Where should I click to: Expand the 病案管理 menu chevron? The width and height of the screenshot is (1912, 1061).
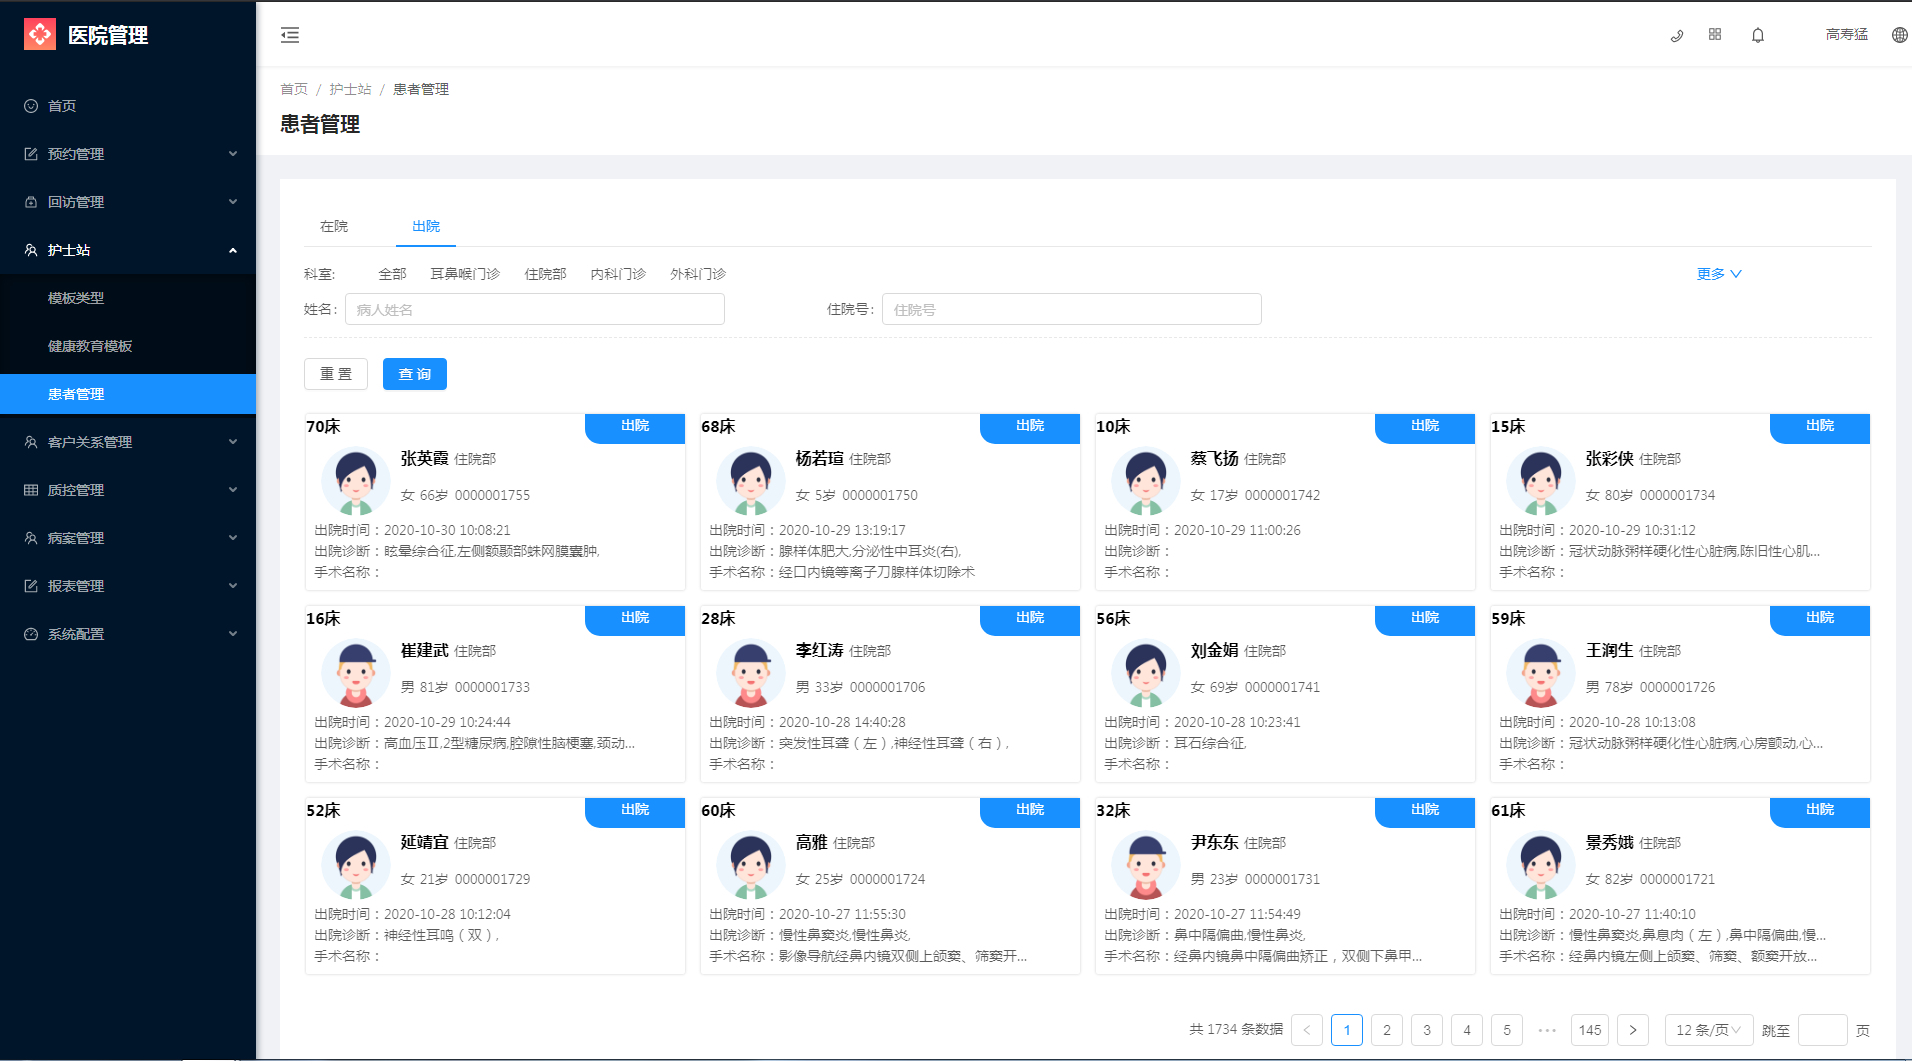[233, 538]
